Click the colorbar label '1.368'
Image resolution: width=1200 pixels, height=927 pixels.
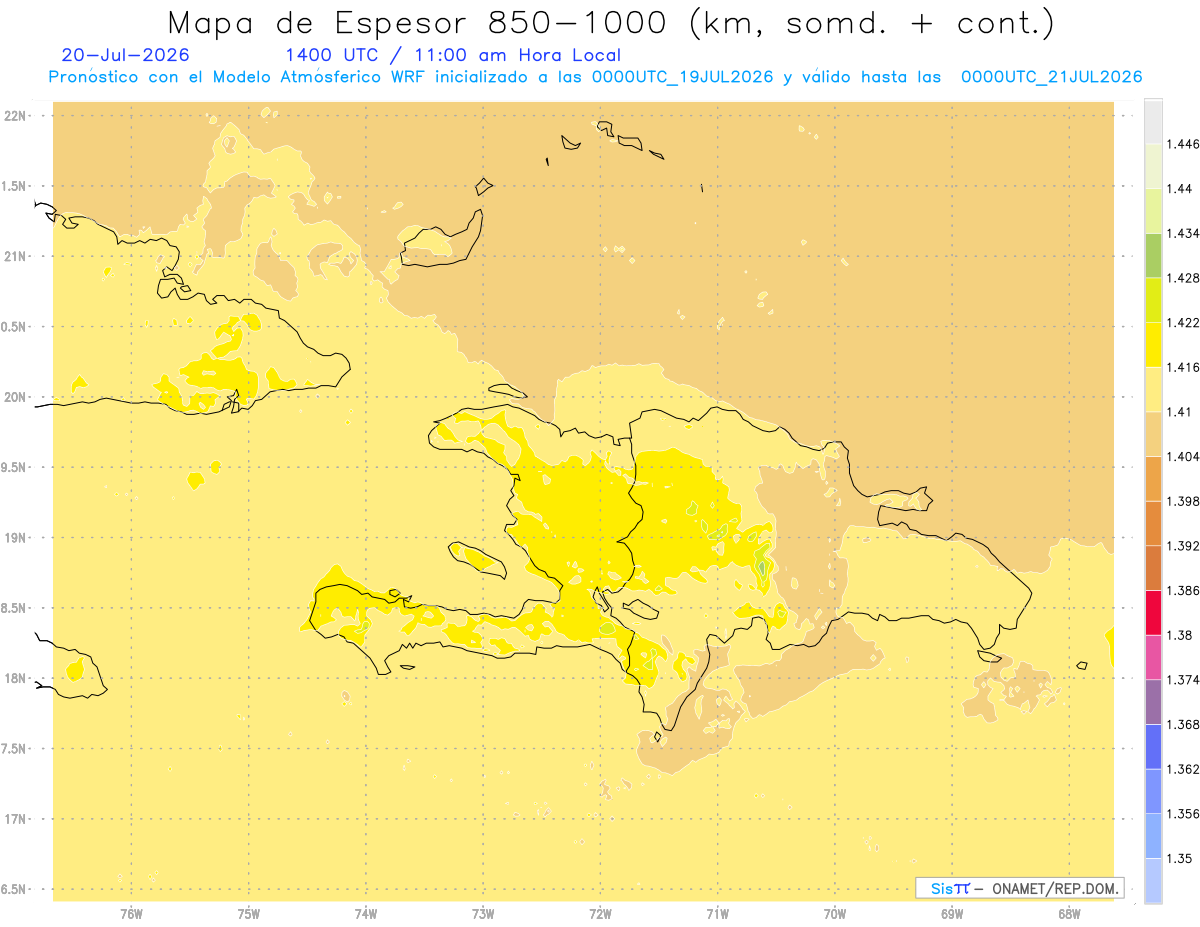click(x=1182, y=724)
